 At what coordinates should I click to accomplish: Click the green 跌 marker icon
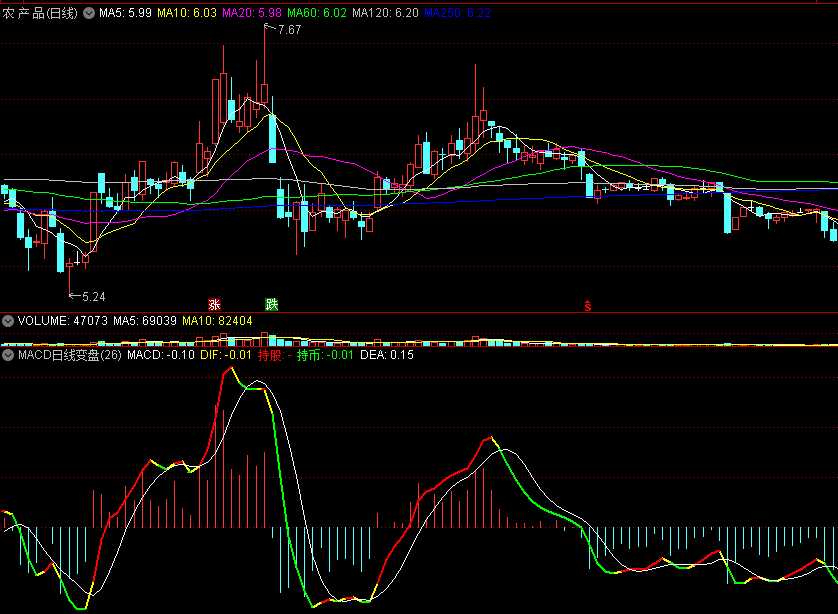(271, 305)
